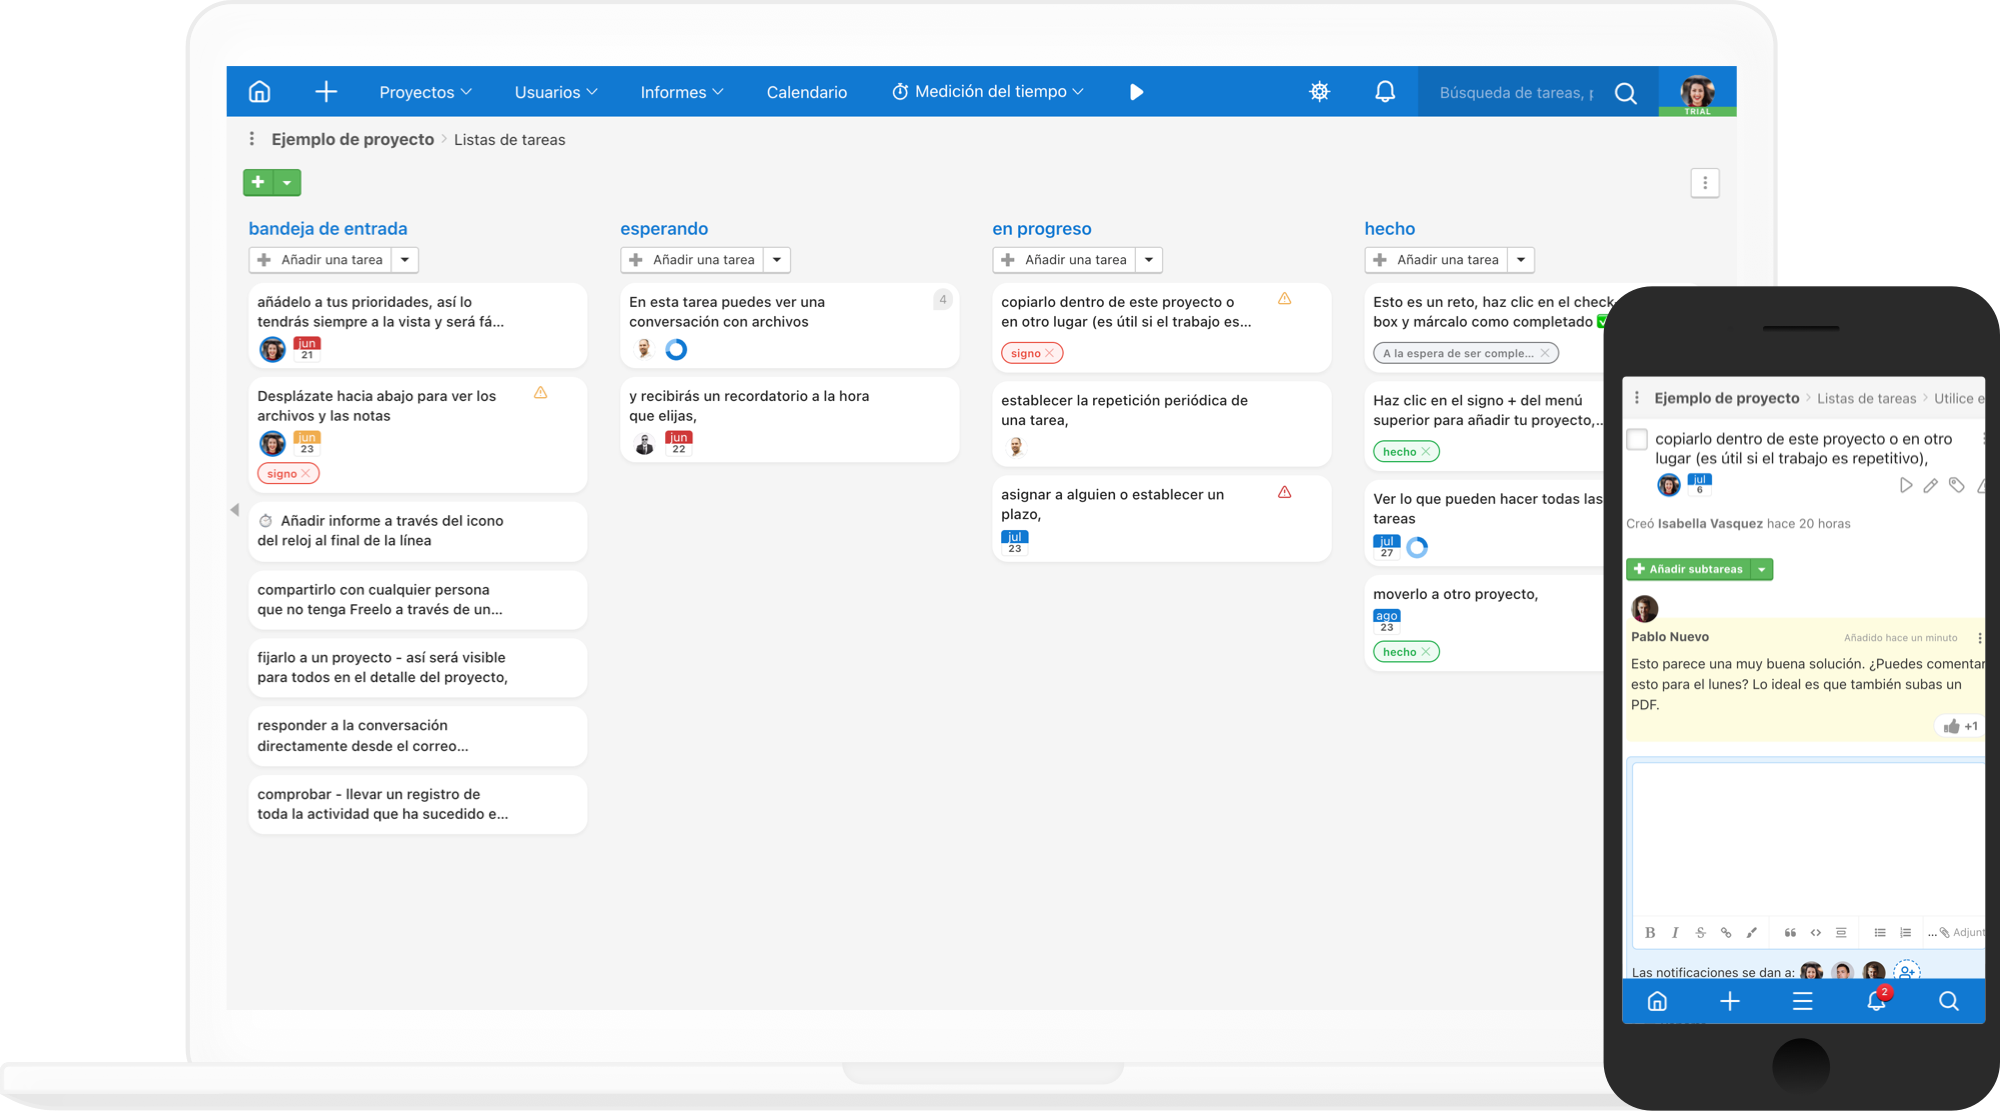Like the comment with thumbs-up +1

tap(1960, 726)
